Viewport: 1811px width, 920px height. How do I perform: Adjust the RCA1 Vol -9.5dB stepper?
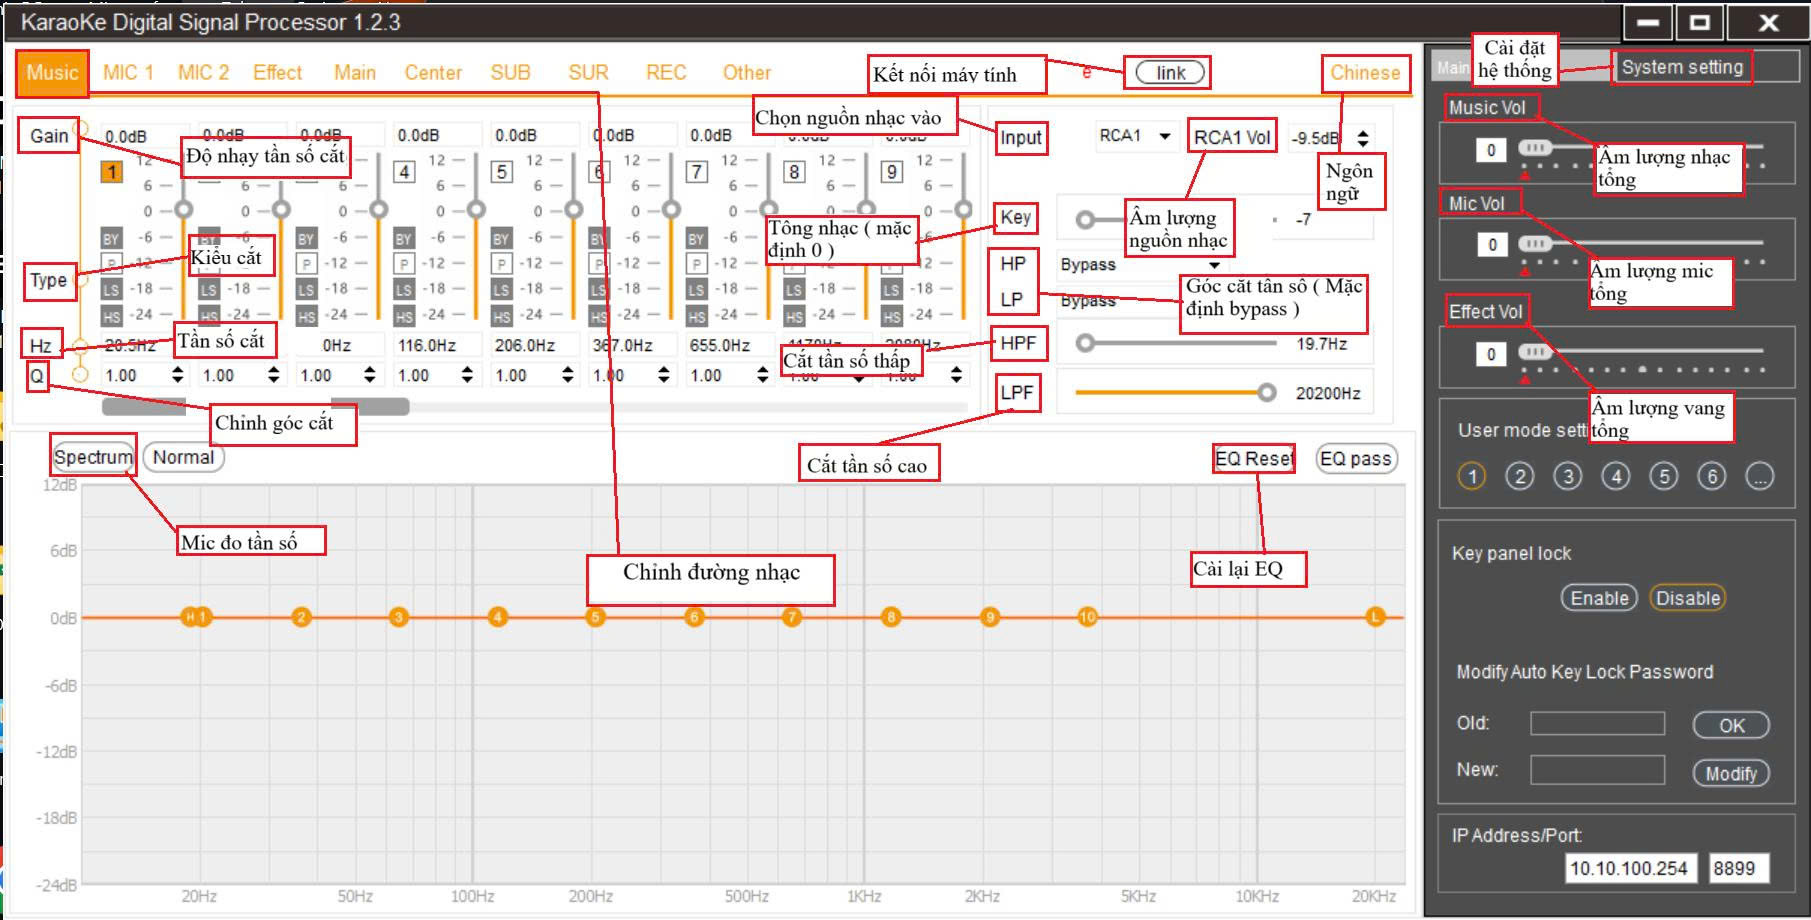1363,137
